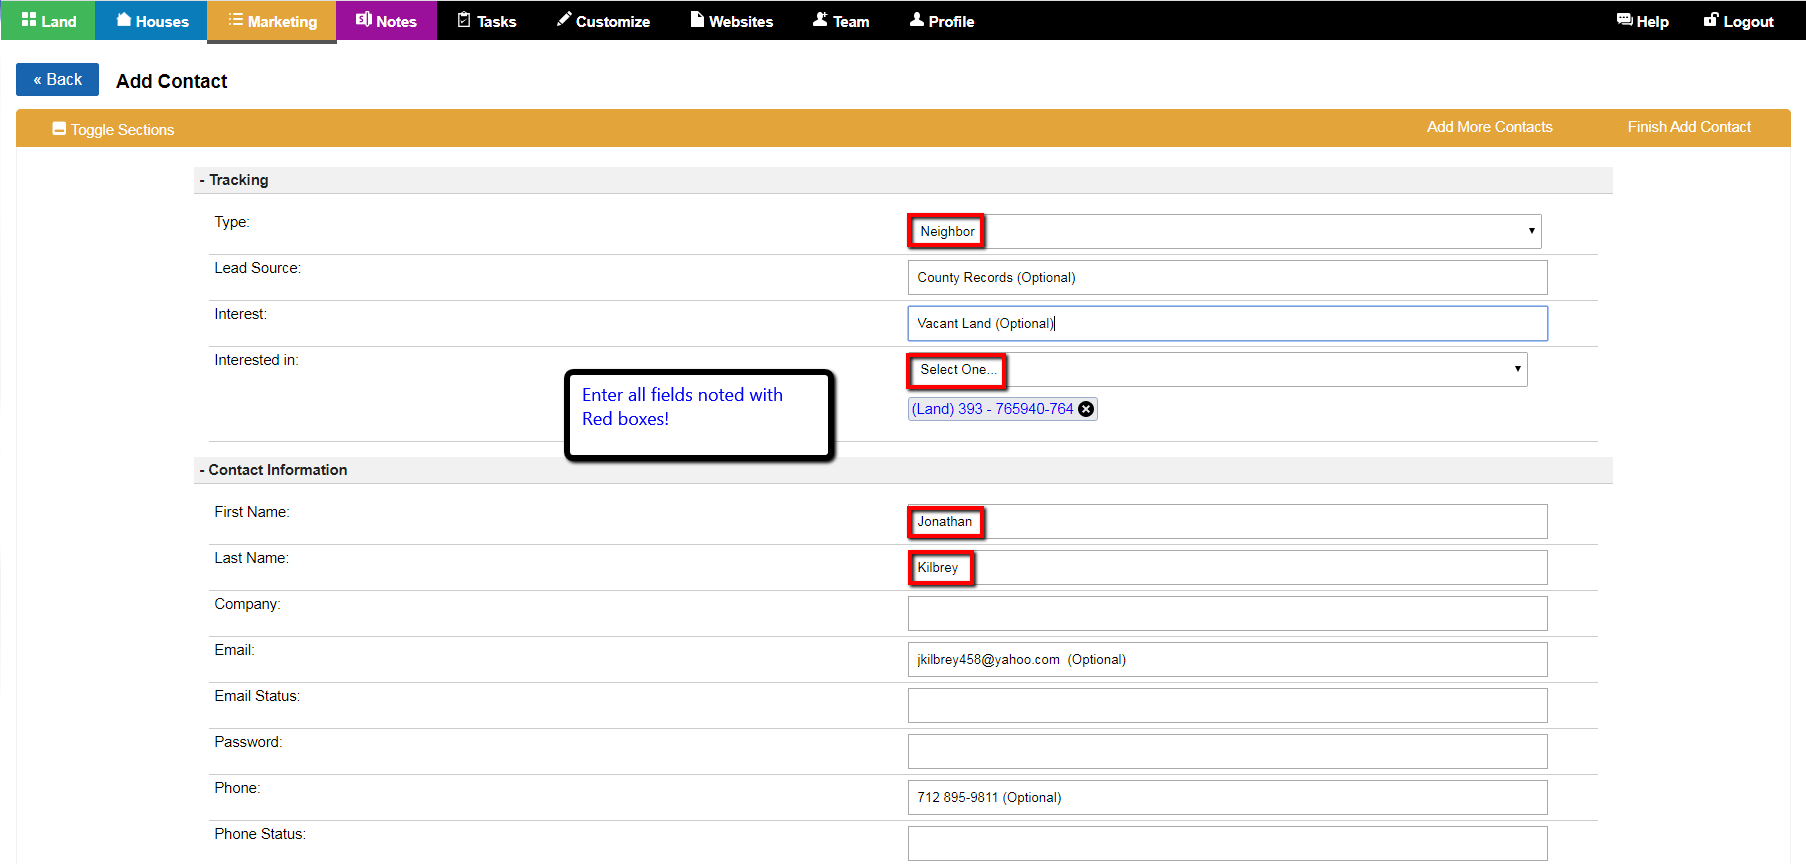This screenshot has height=864, width=1806.
Task: Click the Websites page icon
Action: click(697, 19)
